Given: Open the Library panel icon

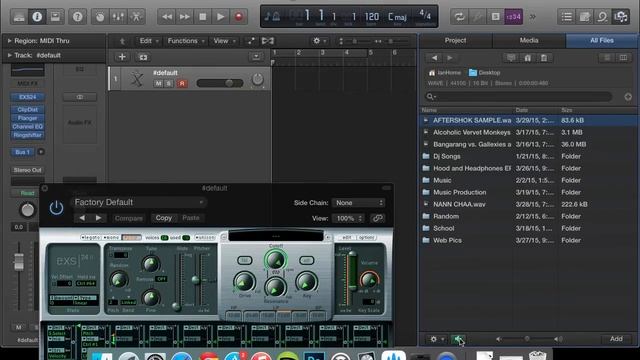Looking at the screenshot, I should tap(19, 17).
